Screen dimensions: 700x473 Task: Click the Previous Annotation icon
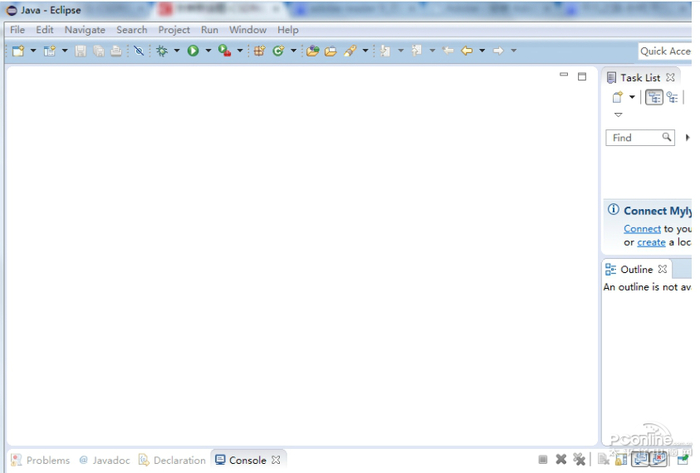tap(417, 51)
